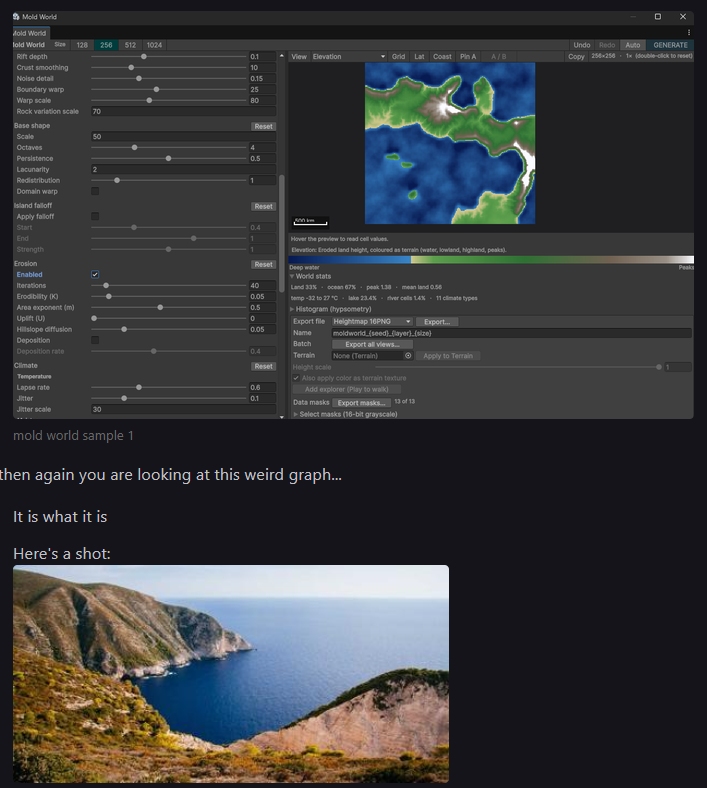Click the Undo button
This screenshot has height=788, width=707.
(582, 45)
